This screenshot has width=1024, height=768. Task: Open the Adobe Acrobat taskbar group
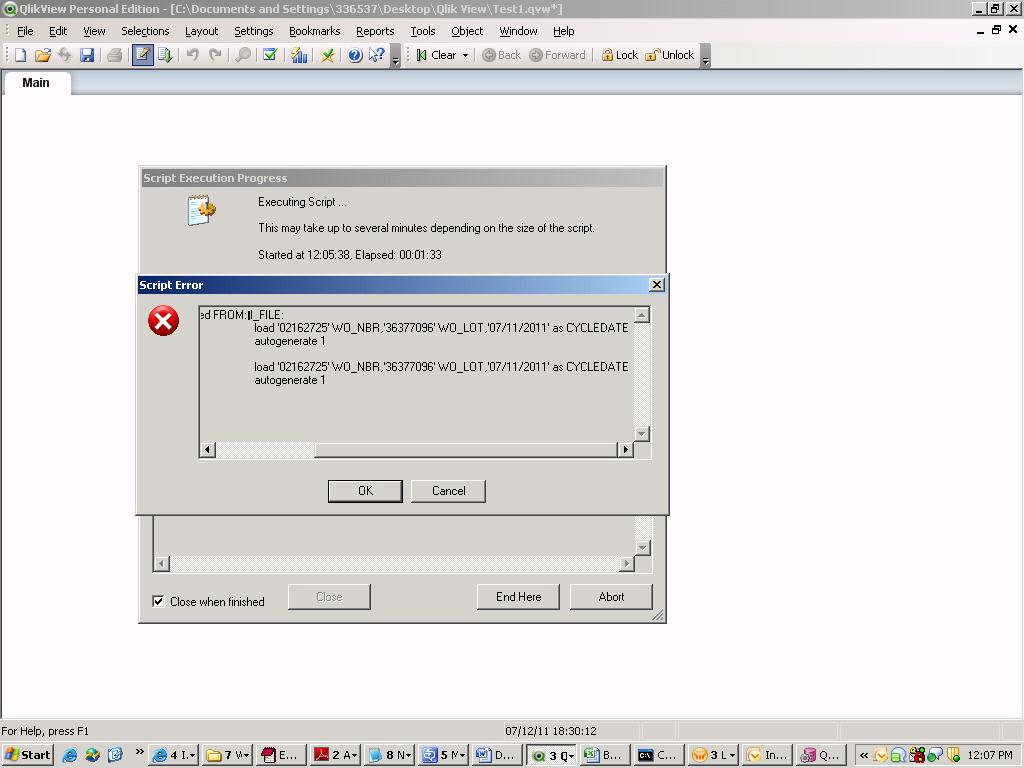click(x=336, y=756)
